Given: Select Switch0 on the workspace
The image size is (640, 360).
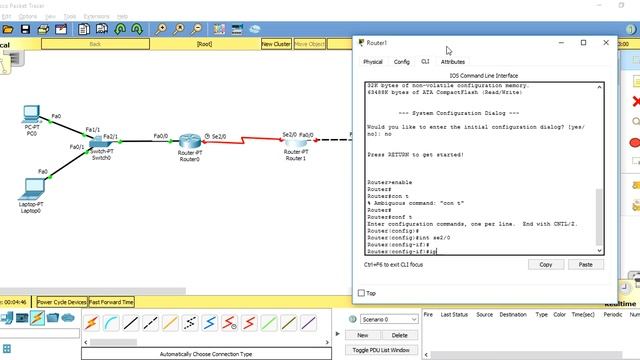Looking at the screenshot, I should point(101,142).
